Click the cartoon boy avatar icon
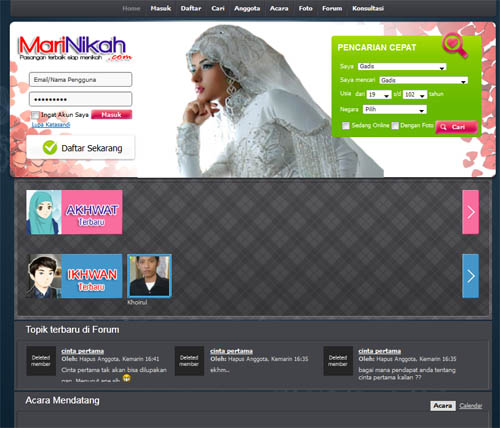The width and height of the screenshot is (500, 428). tap(44, 276)
